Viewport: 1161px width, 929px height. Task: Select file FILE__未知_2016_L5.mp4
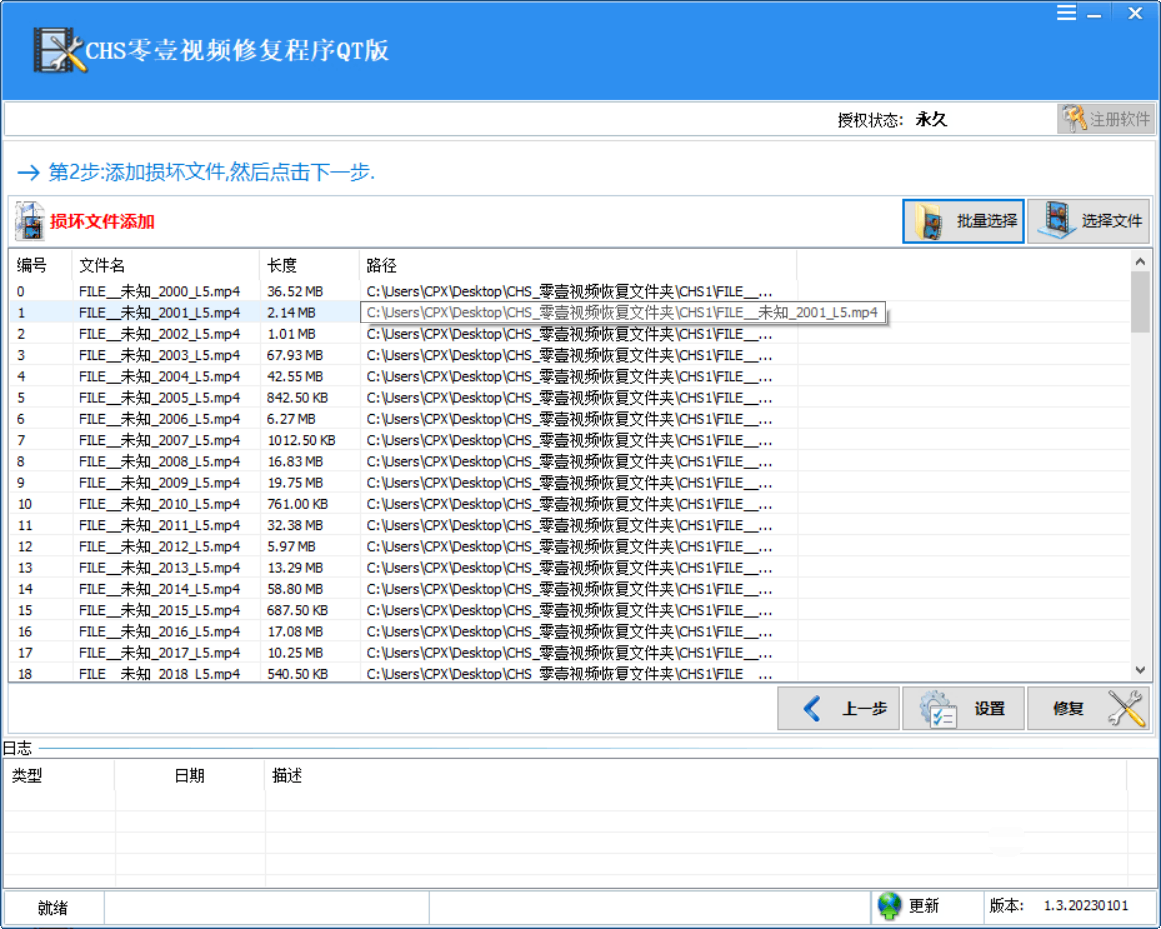coord(159,632)
